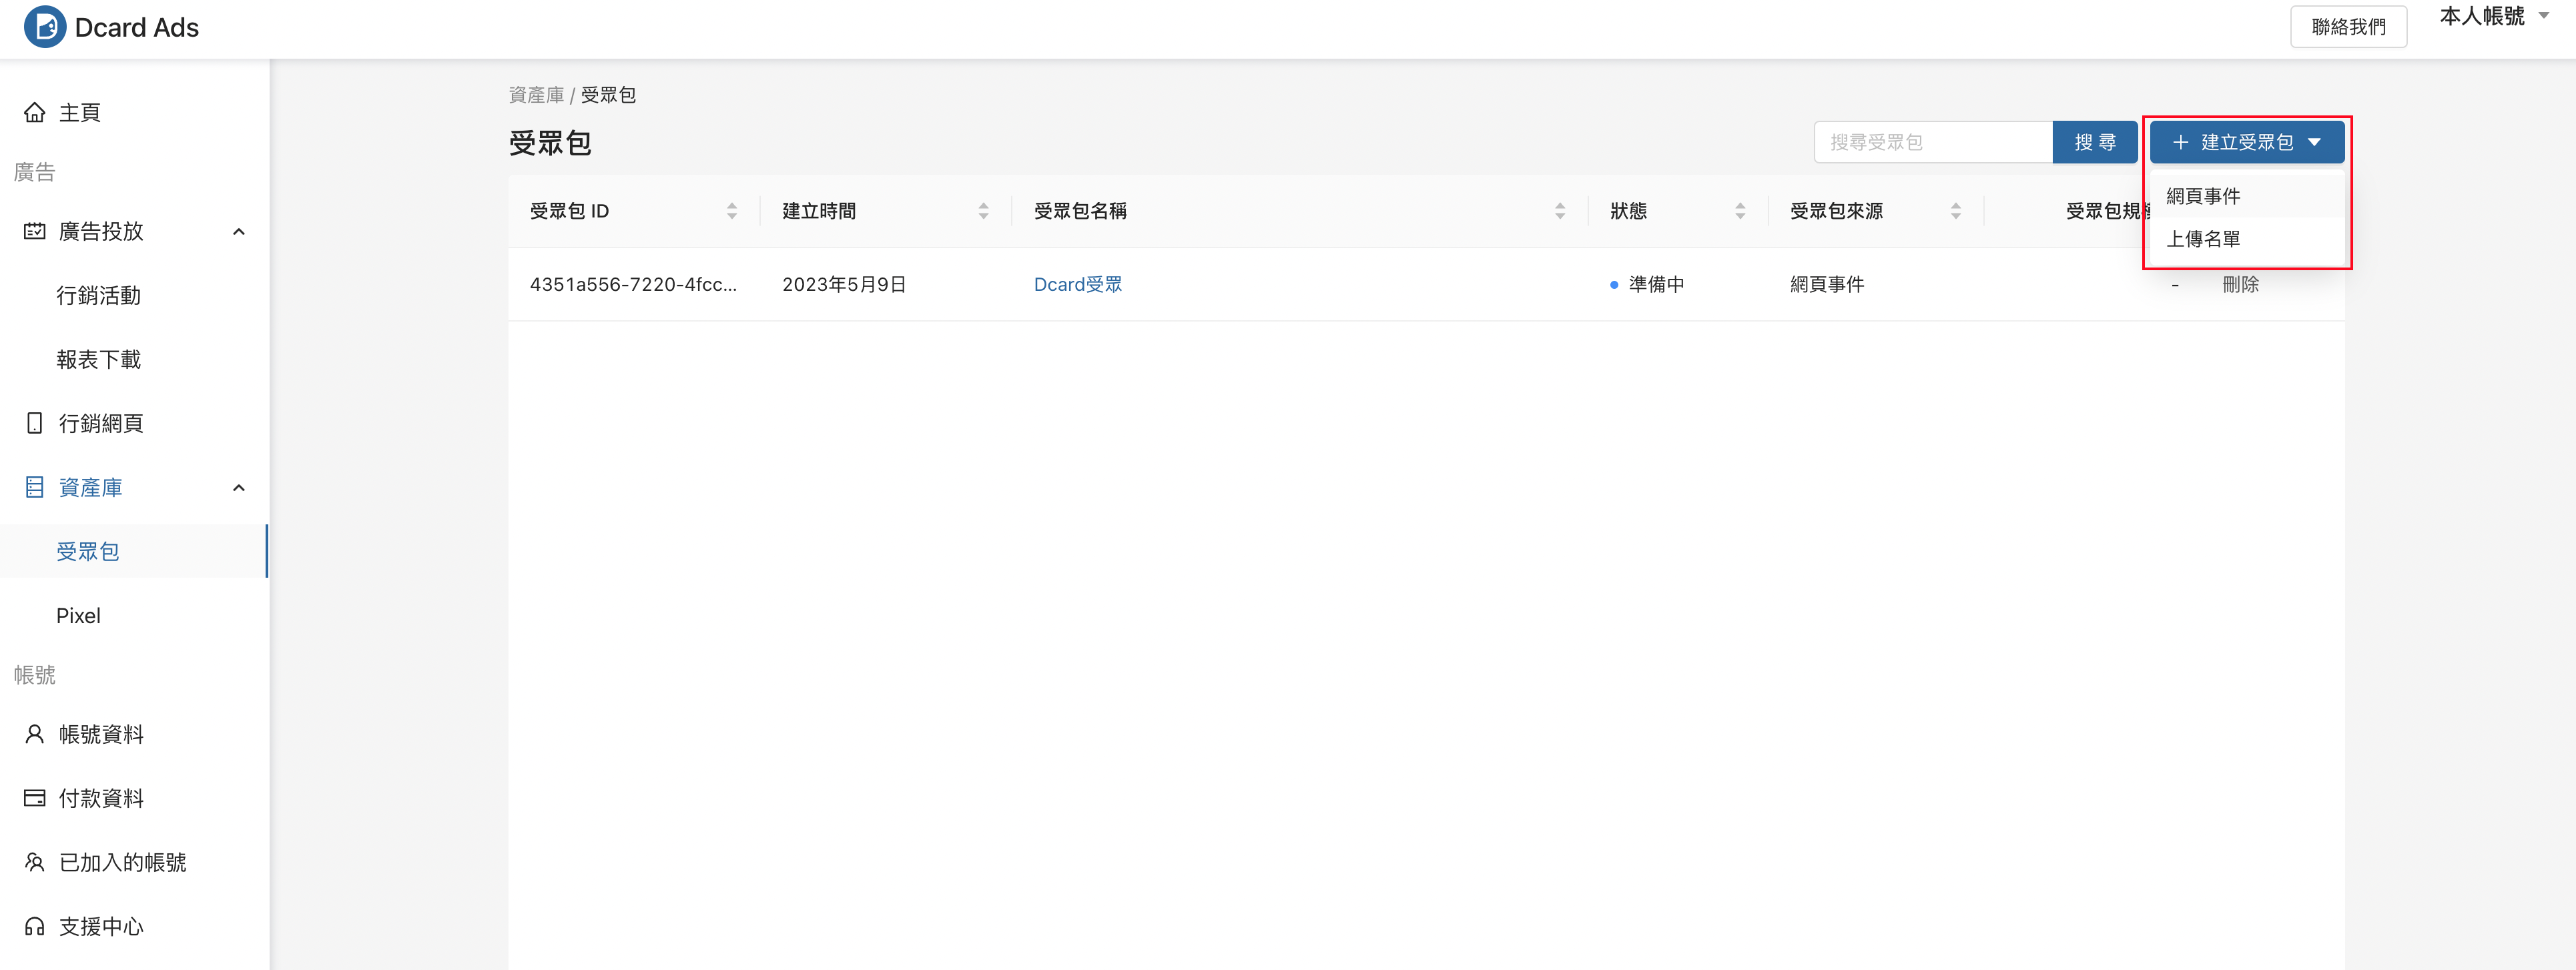Open 行銷活動 in the sidebar
Image resolution: width=2576 pixels, height=970 pixels.
(x=99, y=295)
